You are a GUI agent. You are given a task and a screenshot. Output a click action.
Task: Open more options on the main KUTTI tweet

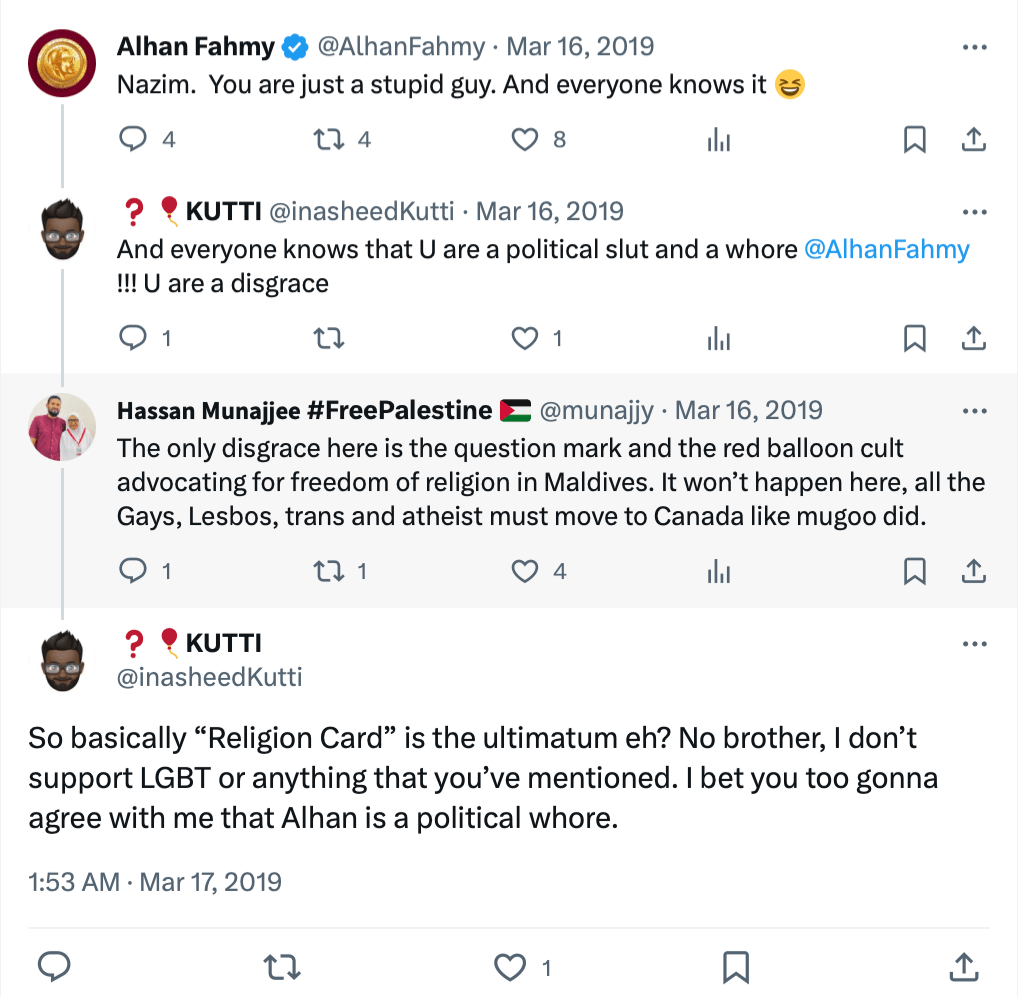click(x=973, y=643)
